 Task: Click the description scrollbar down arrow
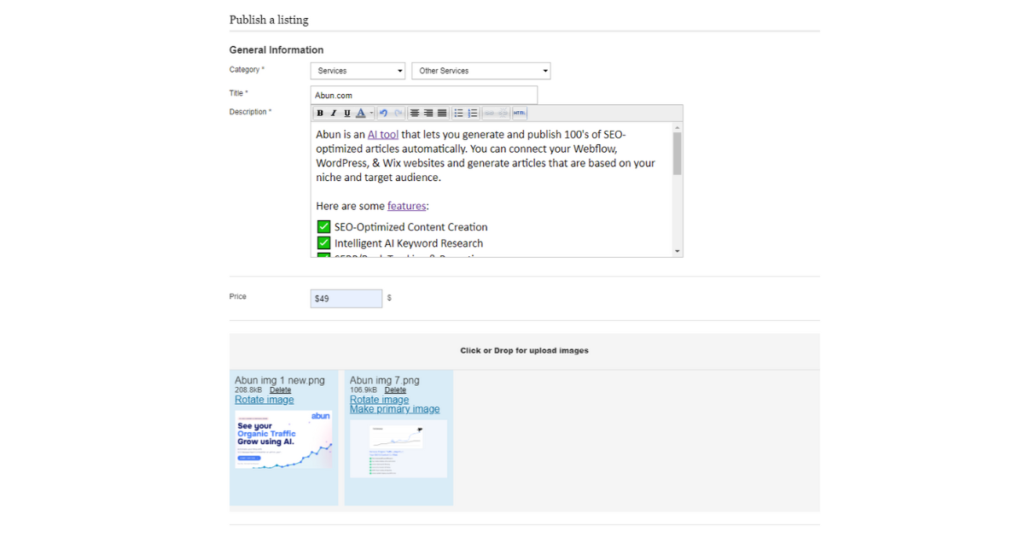click(x=677, y=251)
